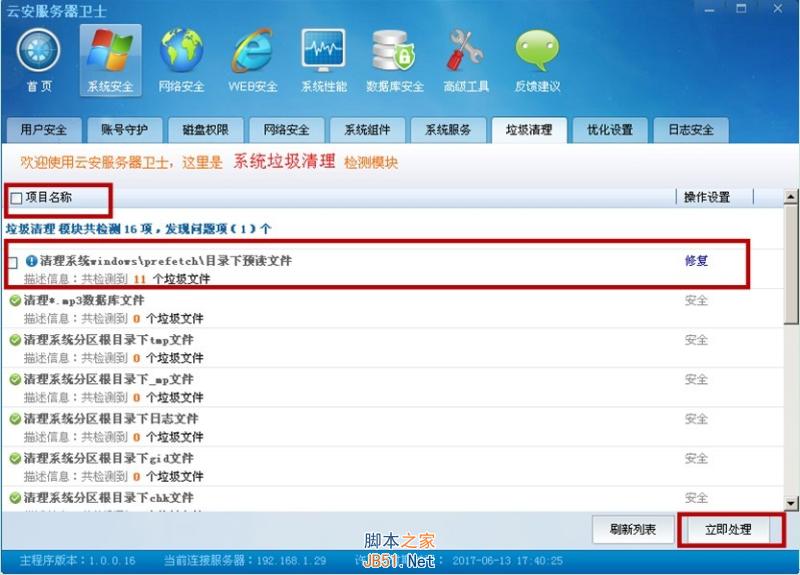Click blue info icon beside prefetch item

coord(32,261)
